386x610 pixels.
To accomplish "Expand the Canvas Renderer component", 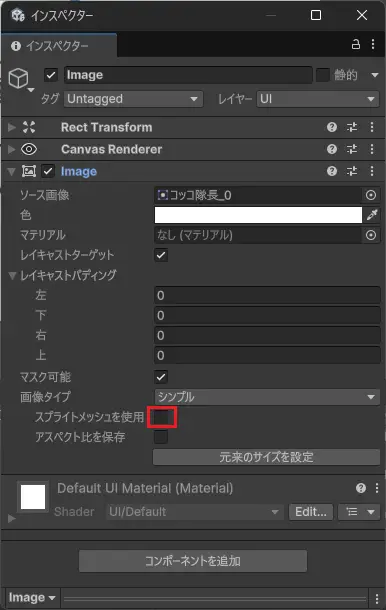I will [12, 149].
